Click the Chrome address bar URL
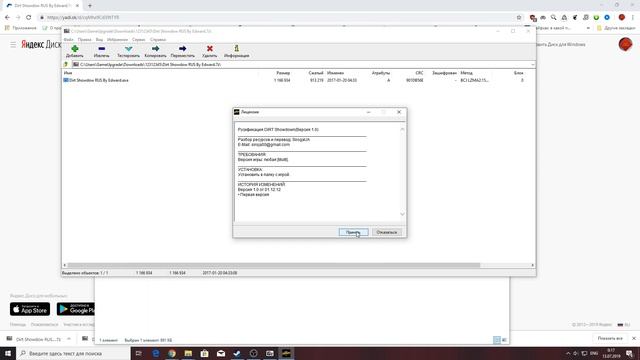Screen dimensions: 640x360 click(x=83, y=18)
